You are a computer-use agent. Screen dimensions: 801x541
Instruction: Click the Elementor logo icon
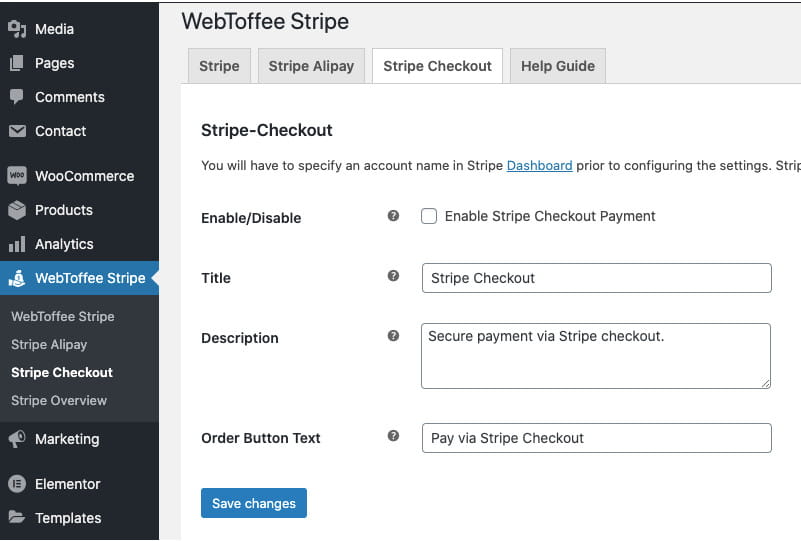(17, 483)
